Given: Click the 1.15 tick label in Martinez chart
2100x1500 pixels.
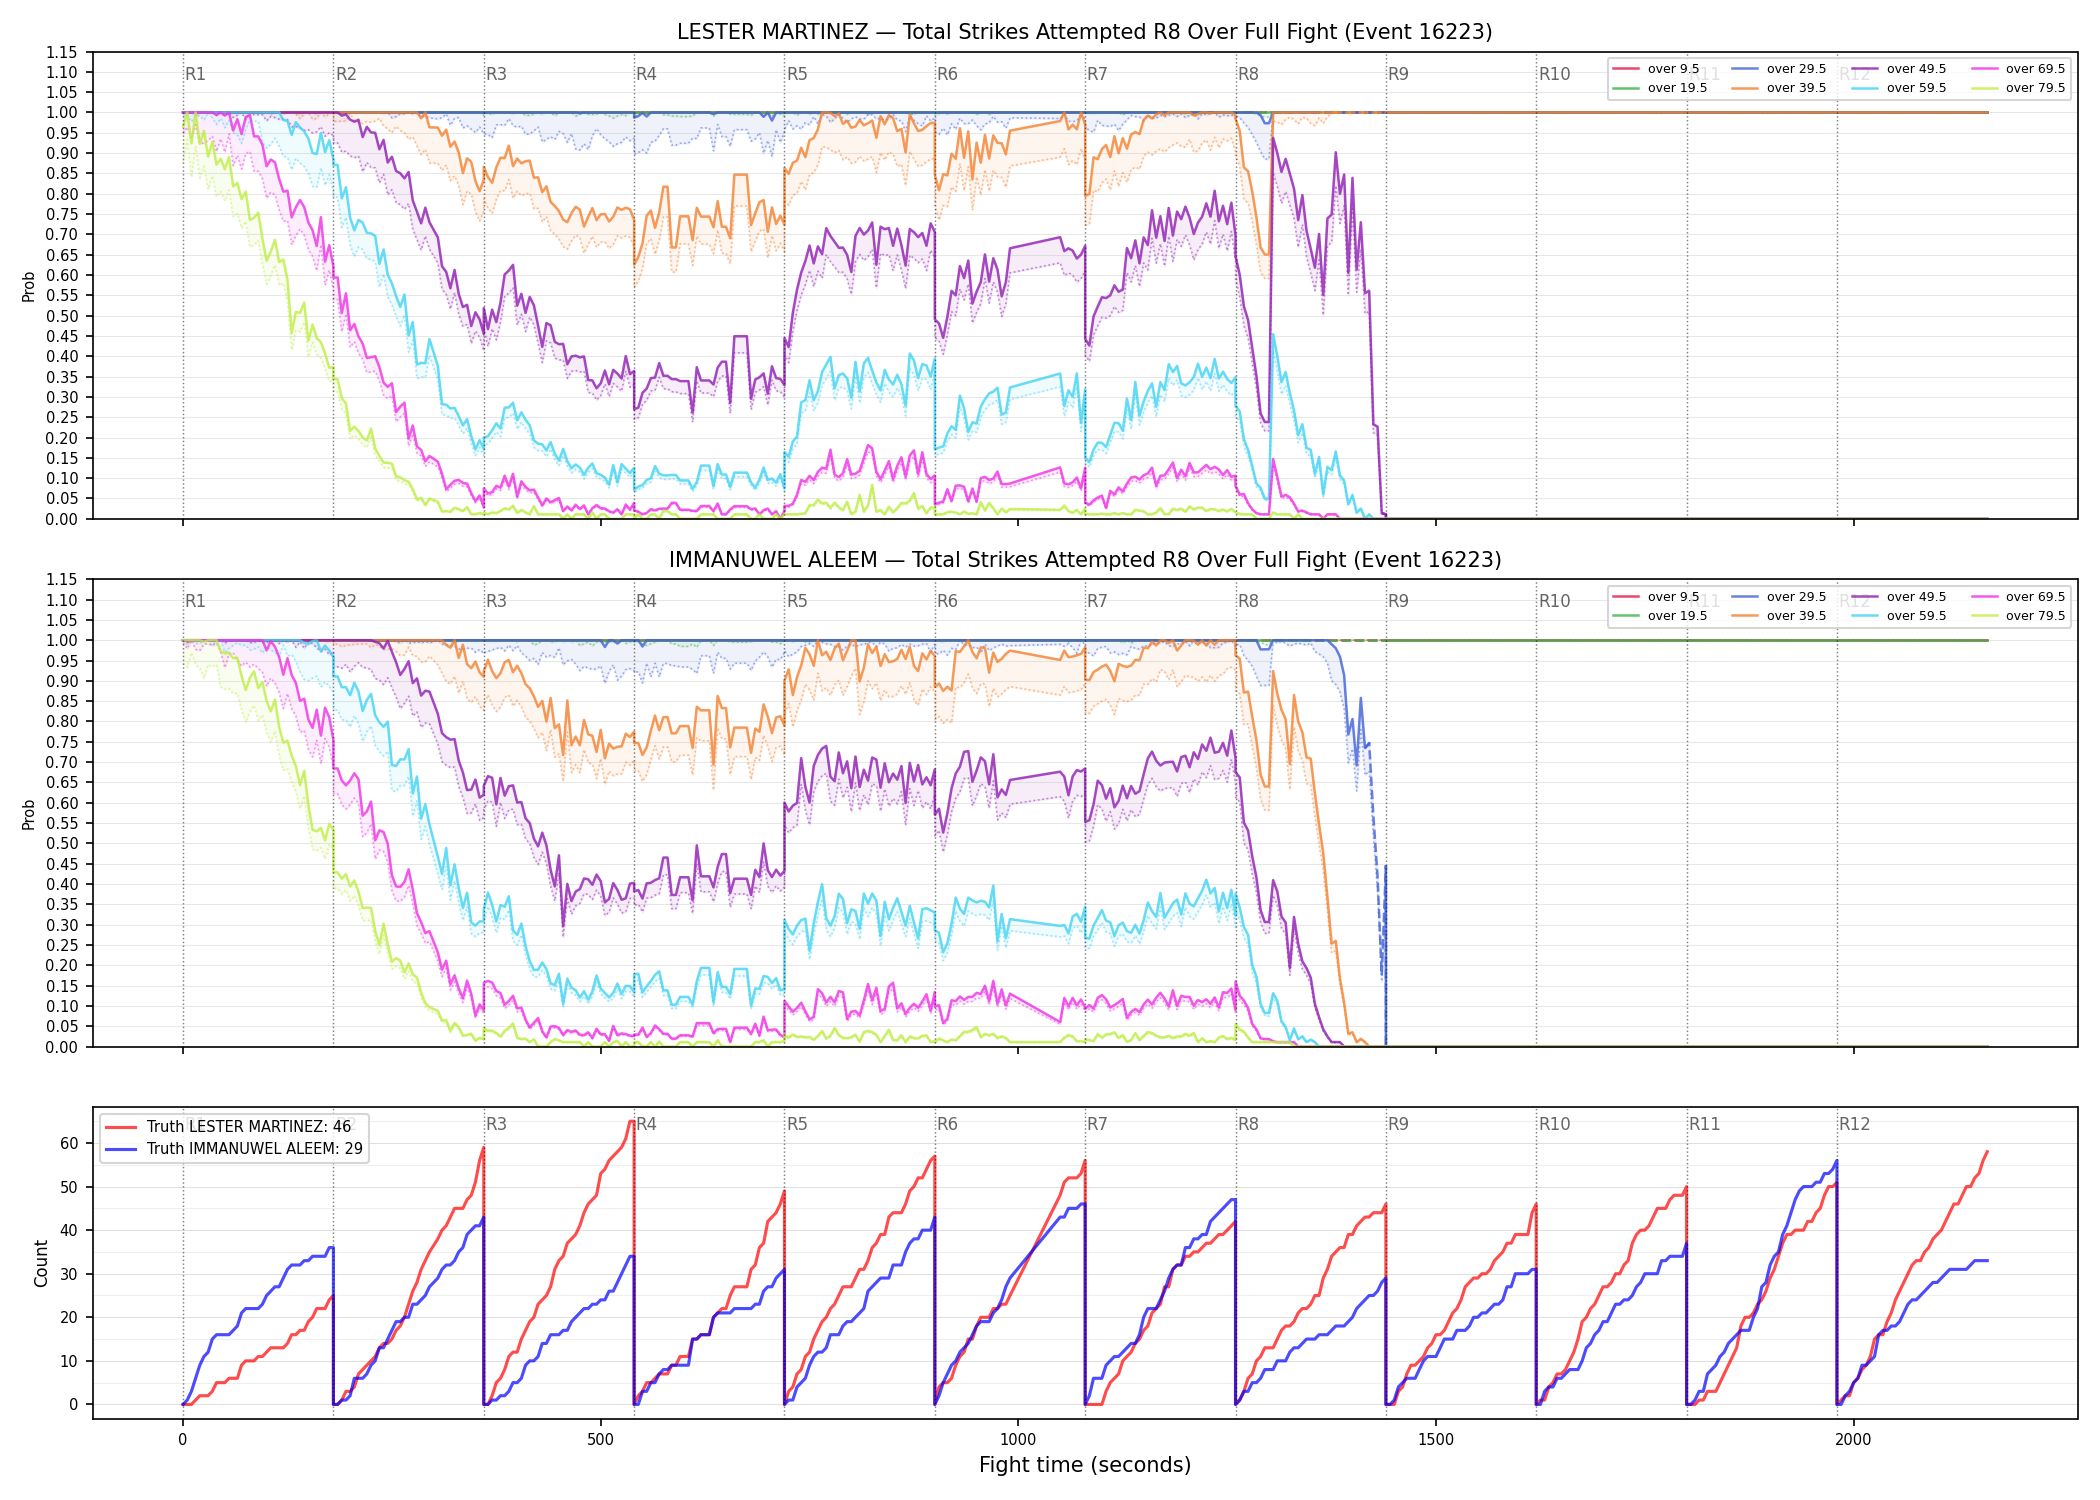Looking at the screenshot, I should coord(62,52).
